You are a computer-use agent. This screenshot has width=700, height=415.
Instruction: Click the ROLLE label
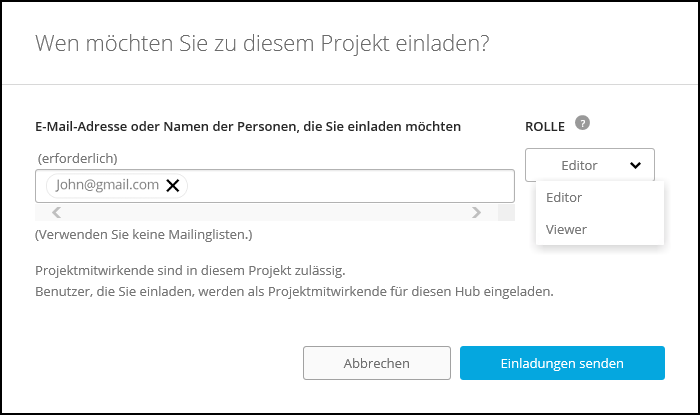(545, 127)
